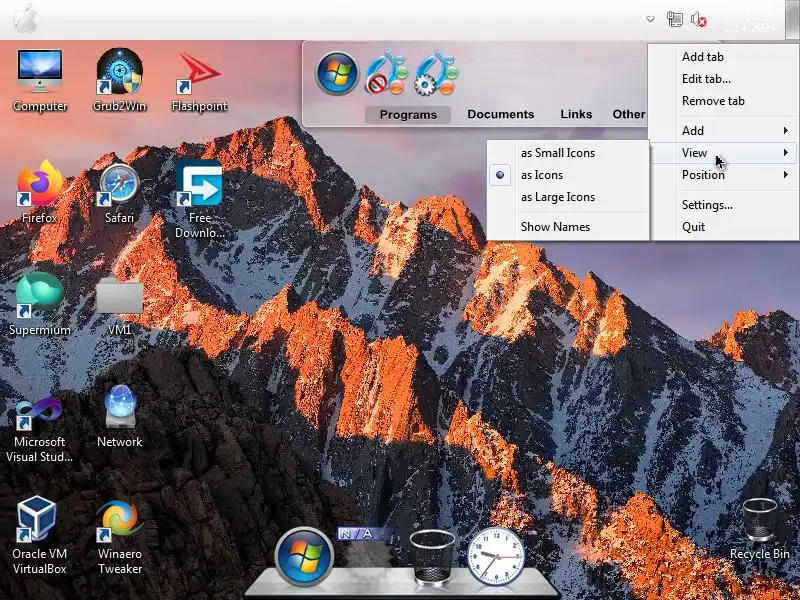Select view as Large Icons
Image resolution: width=800 pixels, height=600 pixels.
(x=568, y=196)
